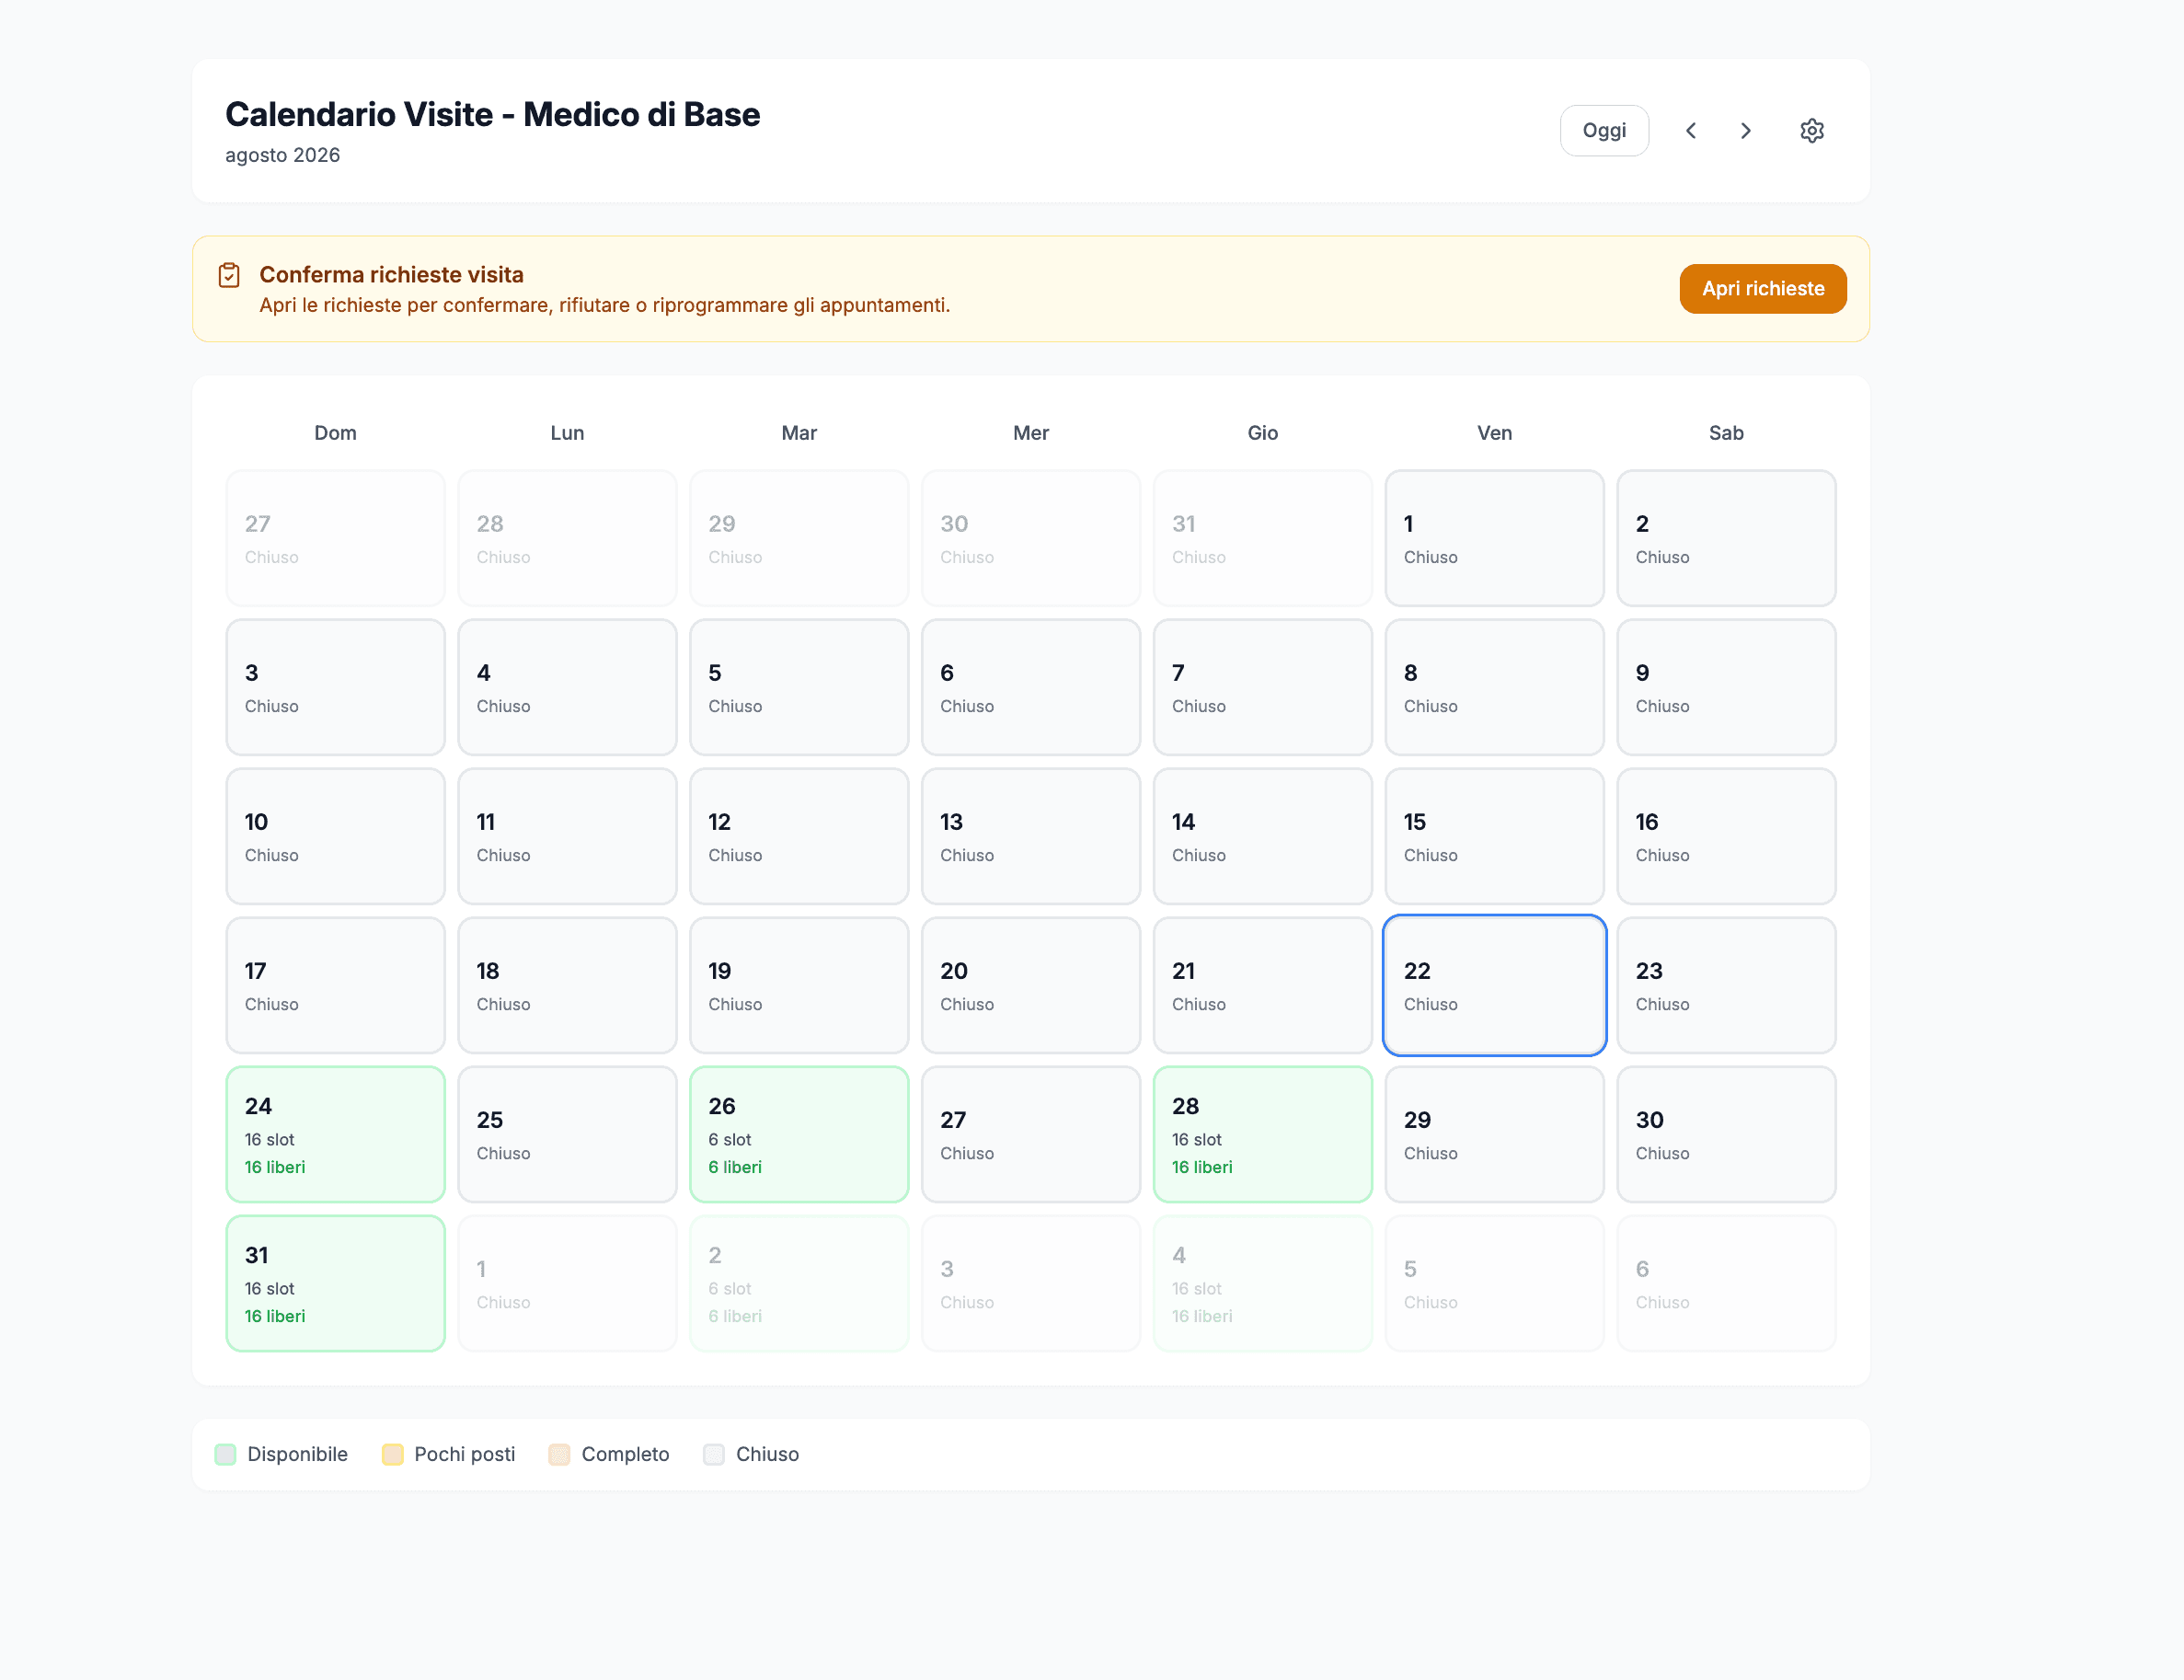Viewport: 2184px width, 1680px height.
Task: Select previous-month day 28
Action: point(567,538)
